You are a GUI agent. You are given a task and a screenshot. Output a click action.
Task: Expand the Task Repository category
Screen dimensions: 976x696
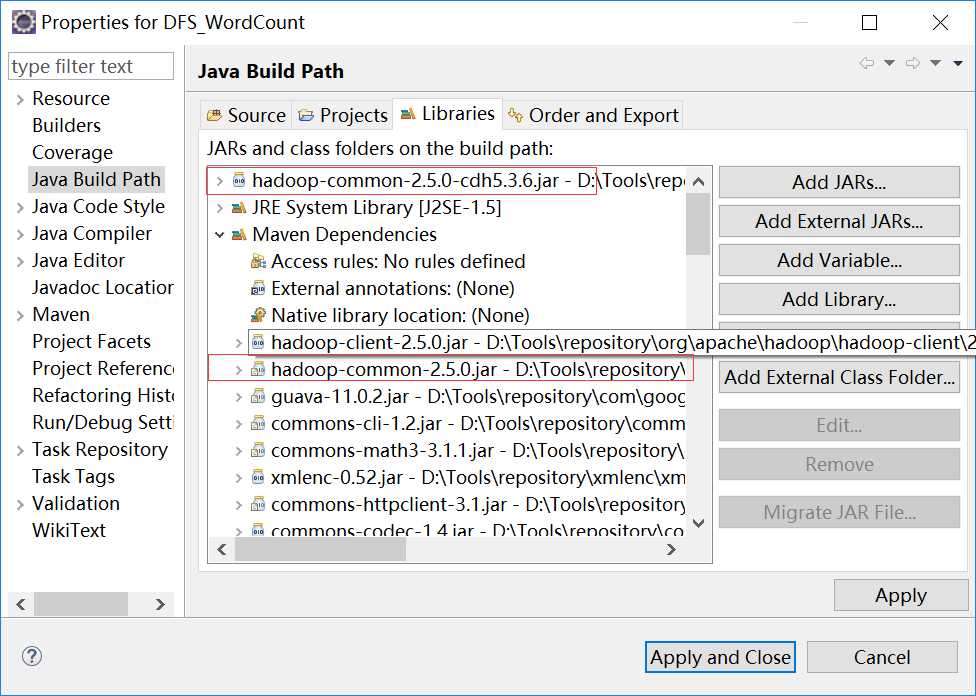[x=20, y=450]
